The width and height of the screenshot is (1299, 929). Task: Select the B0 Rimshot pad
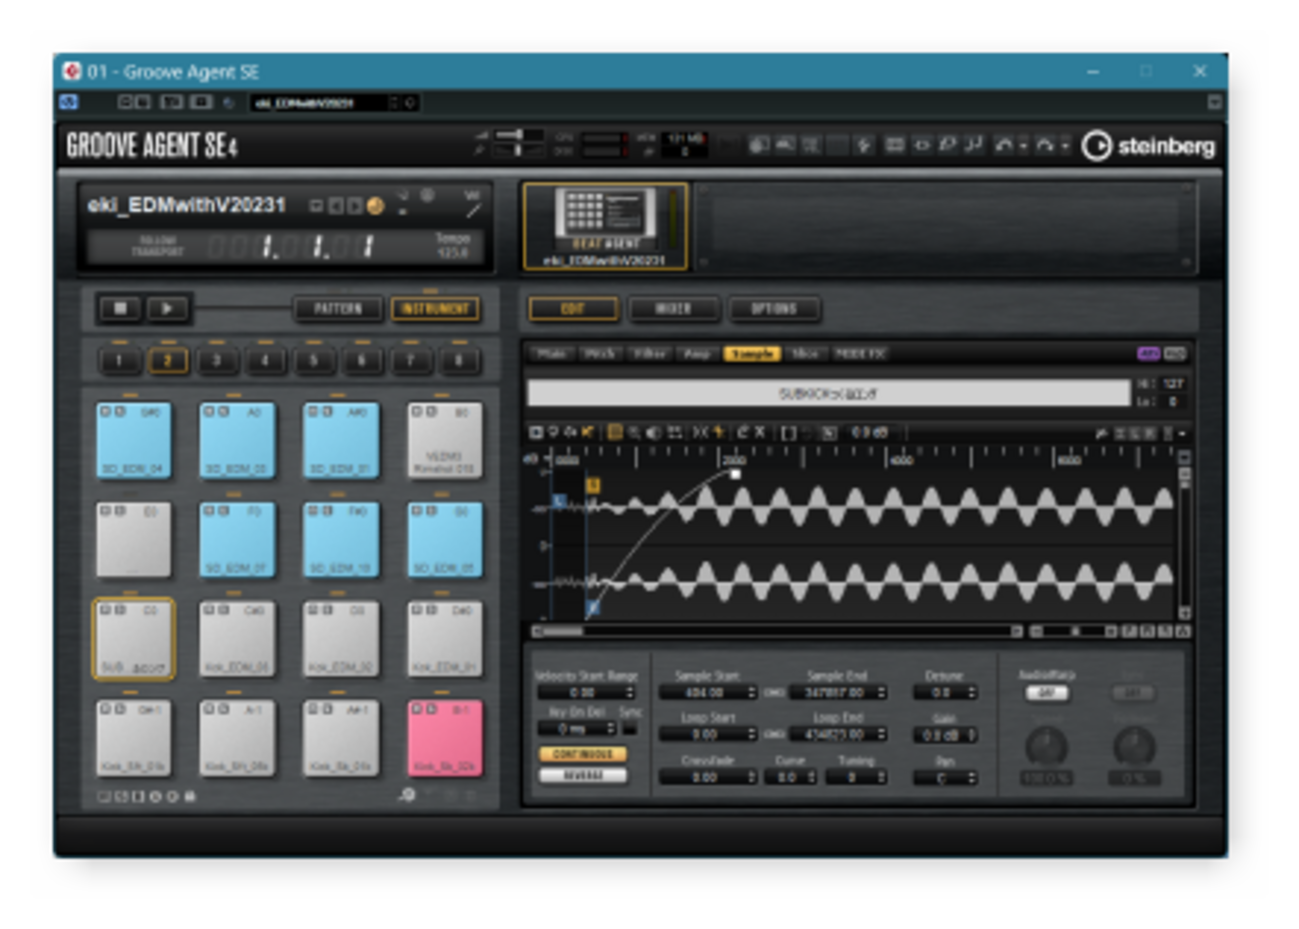click(445, 441)
